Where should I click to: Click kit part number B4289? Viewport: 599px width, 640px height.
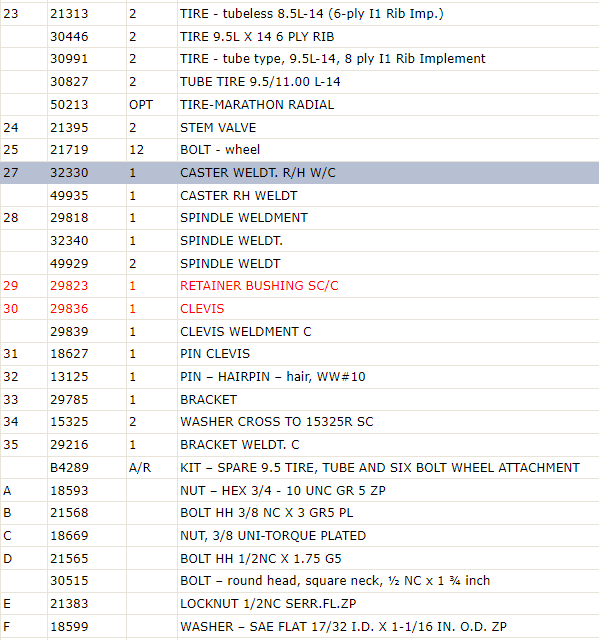(x=69, y=467)
